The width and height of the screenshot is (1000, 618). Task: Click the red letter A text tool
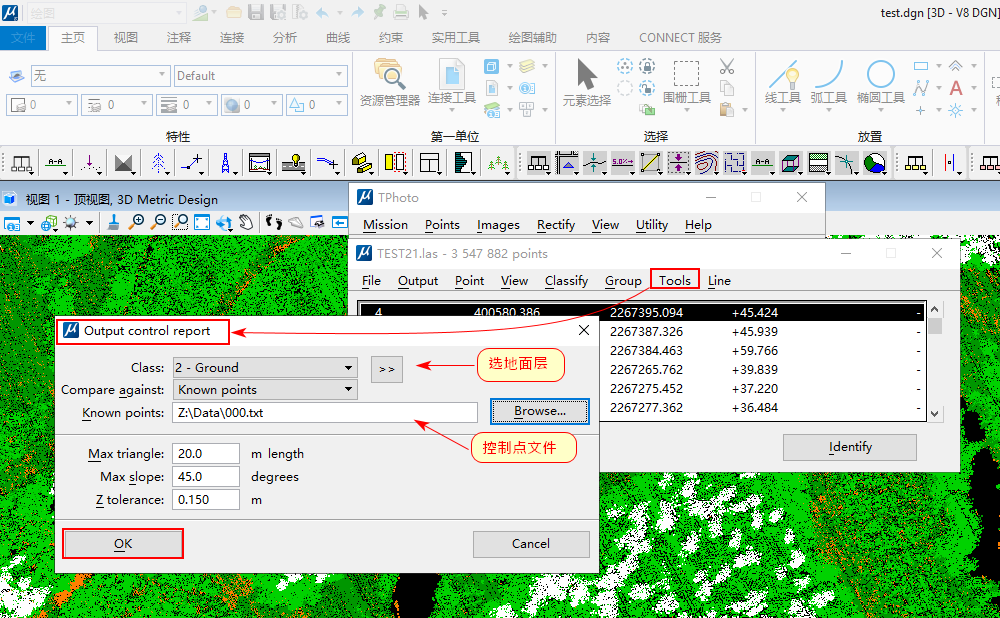point(955,88)
